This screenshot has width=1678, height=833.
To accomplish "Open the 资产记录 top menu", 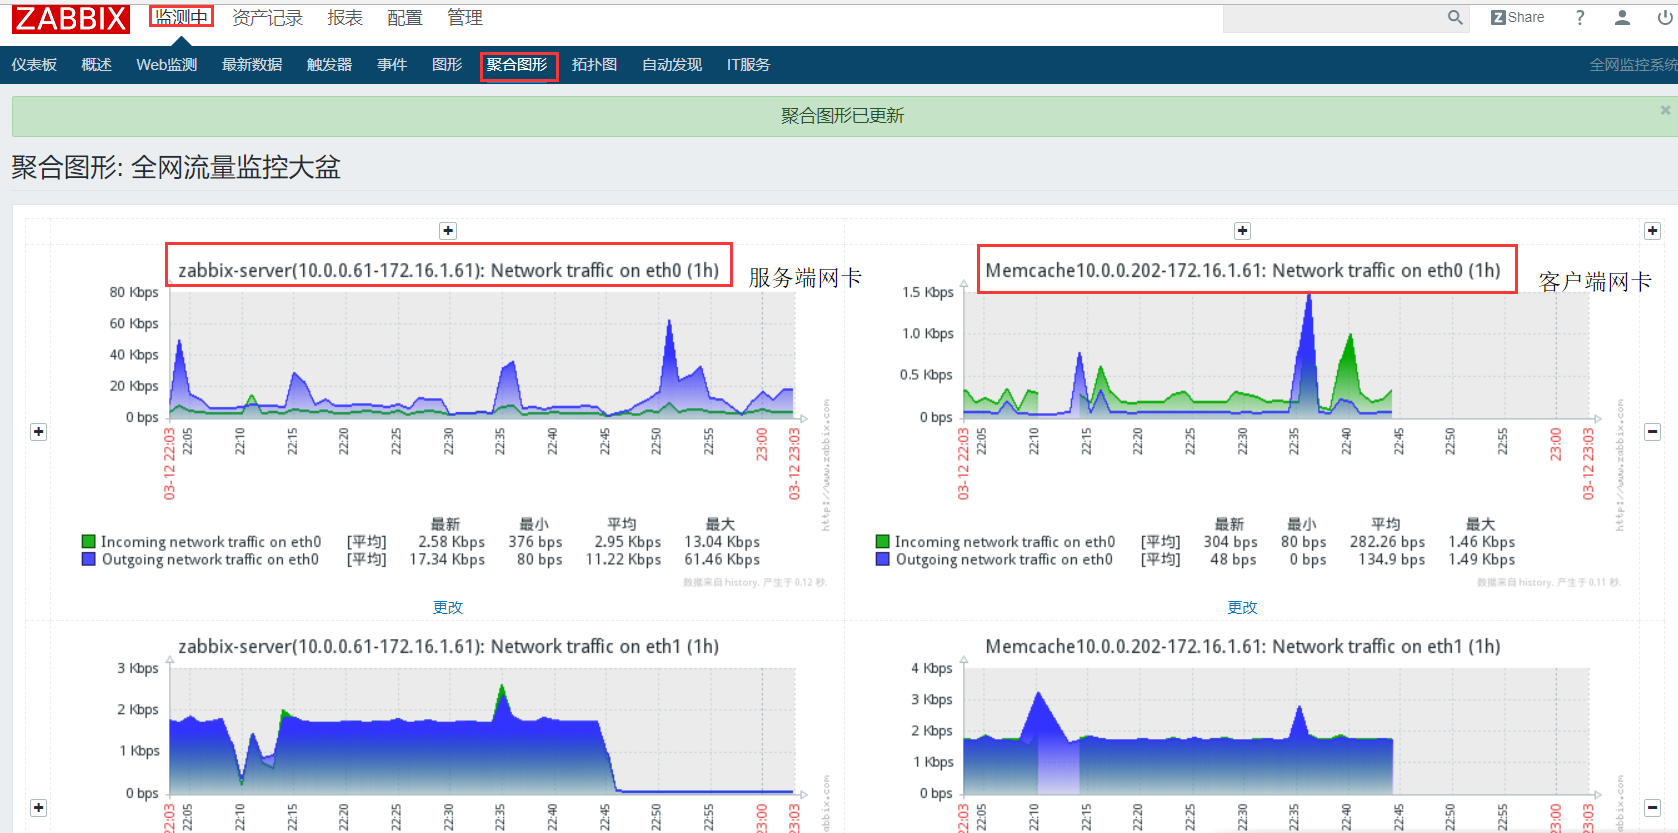I will 267,17.
